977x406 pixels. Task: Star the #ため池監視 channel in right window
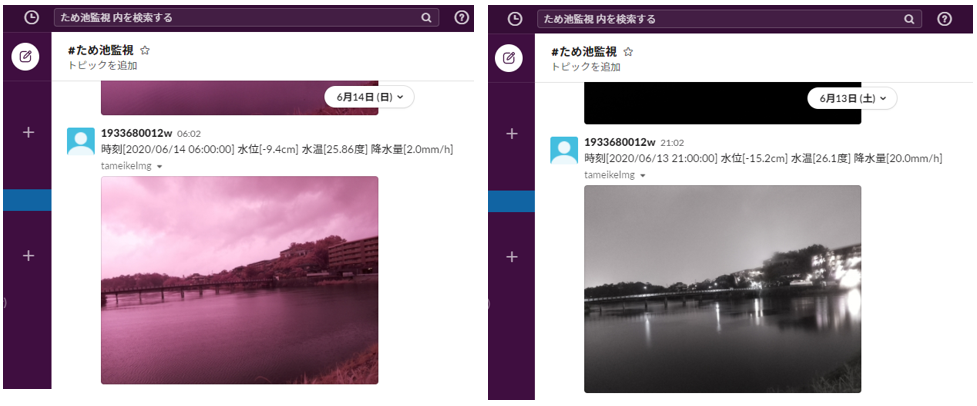coord(628,51)
